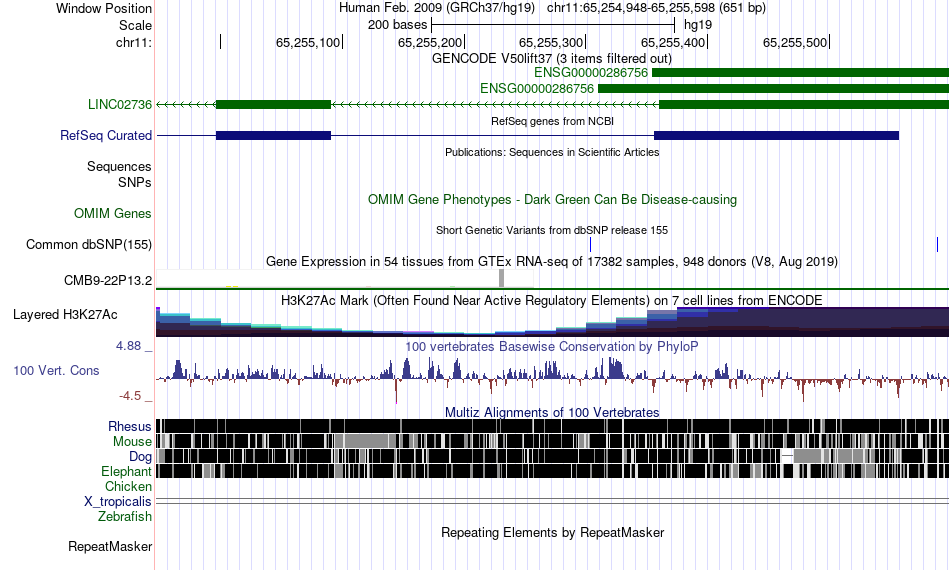Click the LINC02736 gene label
950x570 pixels.
119,104
